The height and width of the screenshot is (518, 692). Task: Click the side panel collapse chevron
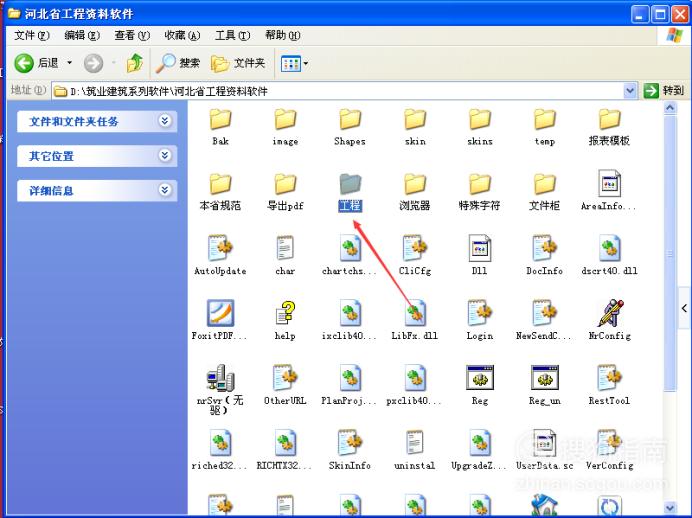(684, 308)
